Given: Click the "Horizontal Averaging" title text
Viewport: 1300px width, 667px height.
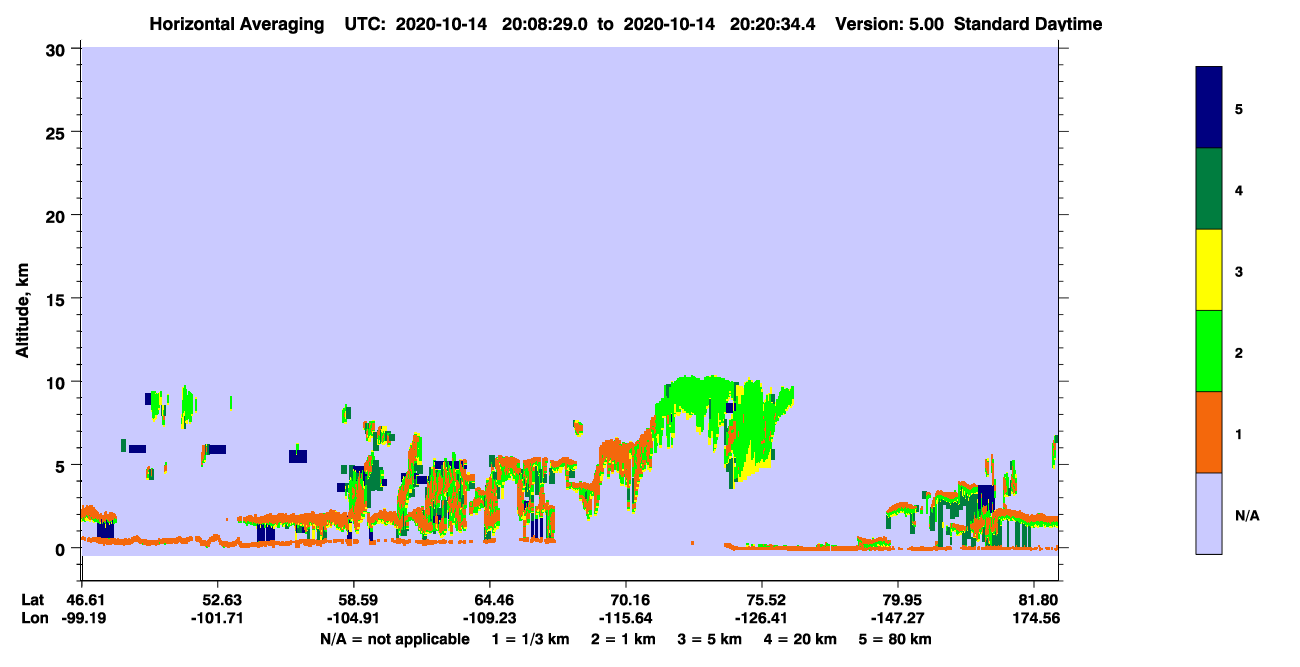Looking at the screenshot, I should pos(237,24).
